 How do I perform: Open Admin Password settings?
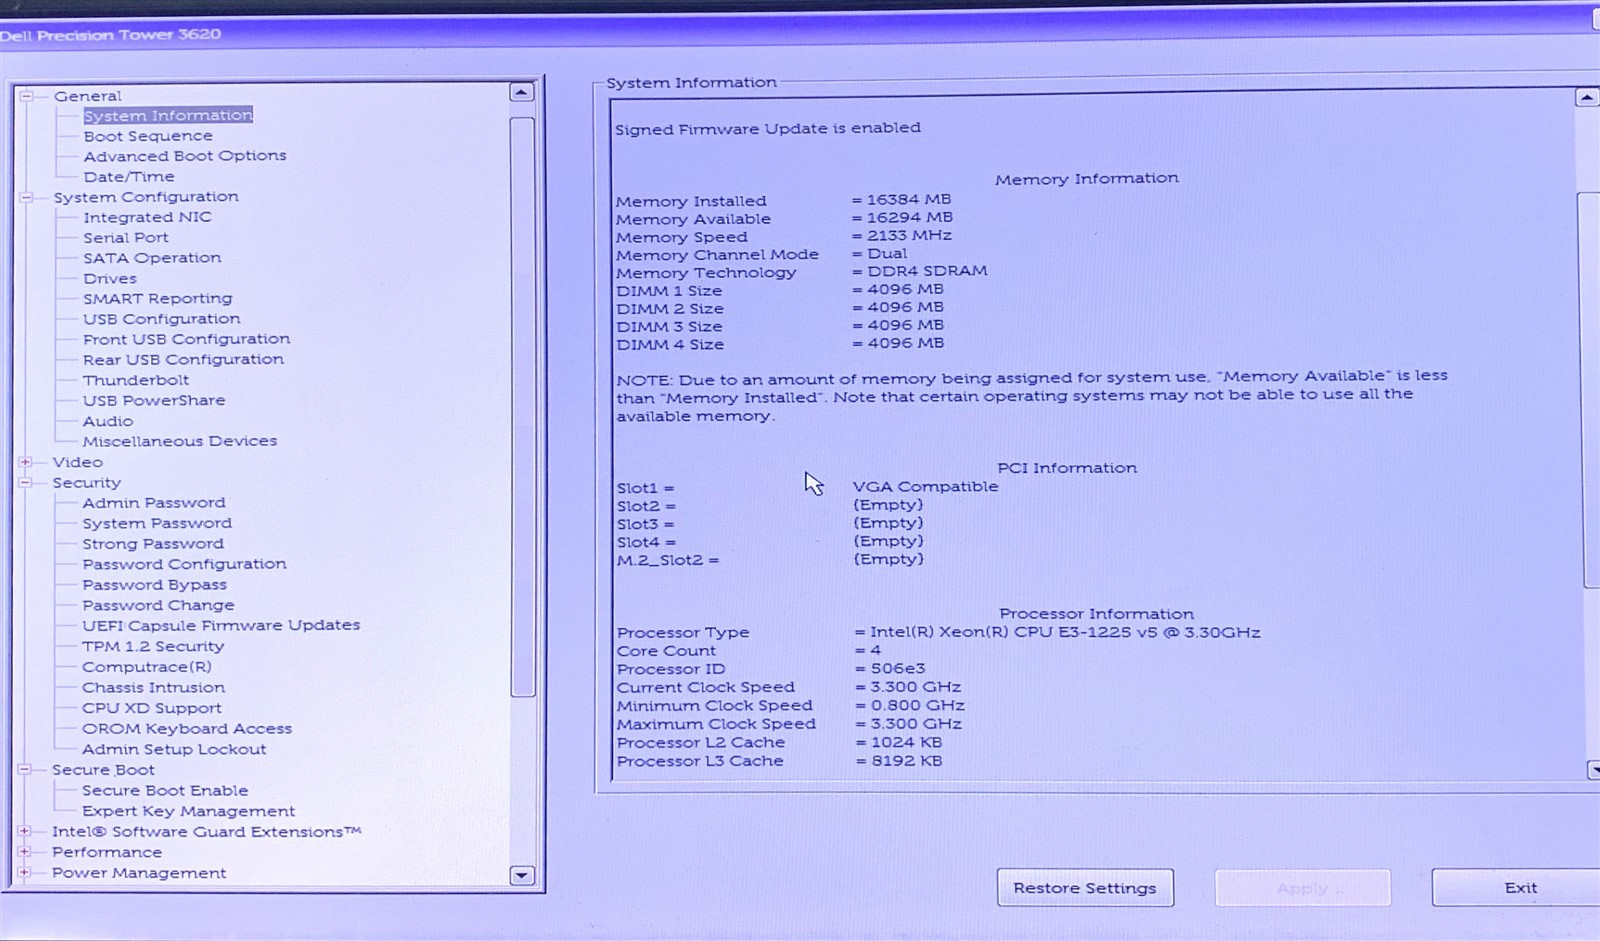(x=154, y=503)
